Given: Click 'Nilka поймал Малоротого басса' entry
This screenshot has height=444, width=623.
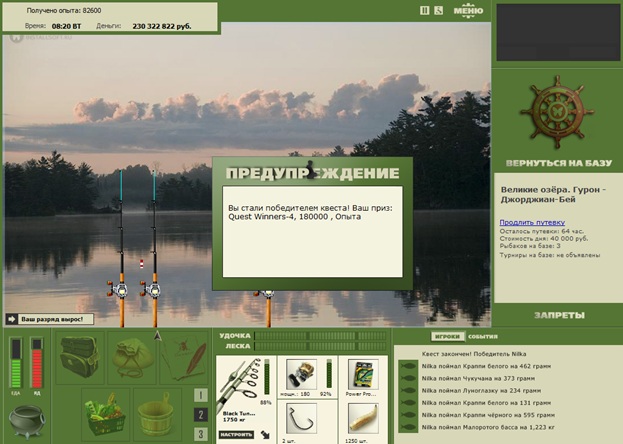Looking at the screenshot, I should [x=488, y=427].
